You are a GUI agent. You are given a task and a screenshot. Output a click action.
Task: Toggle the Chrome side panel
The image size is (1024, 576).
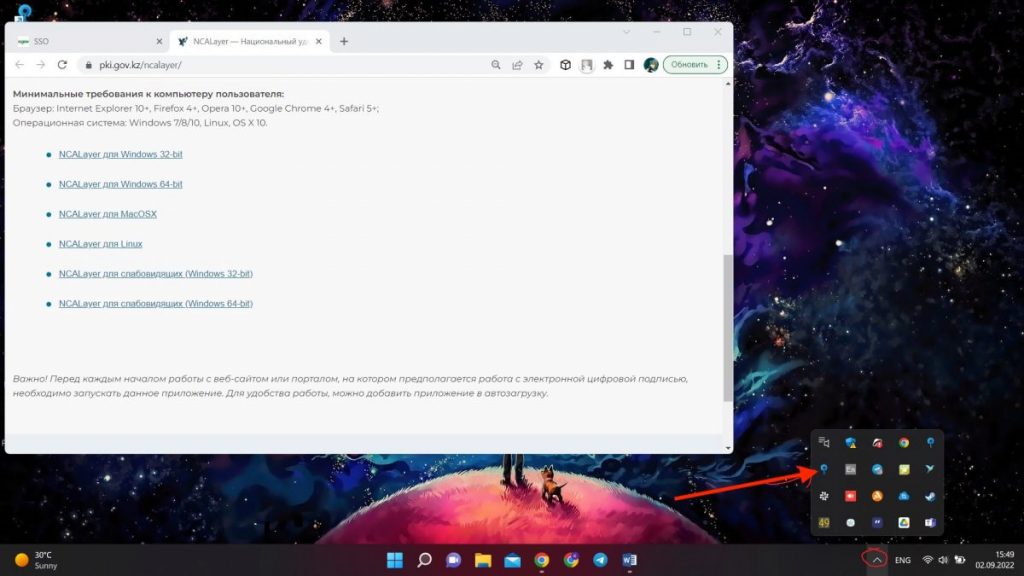[x=629, y=65]
